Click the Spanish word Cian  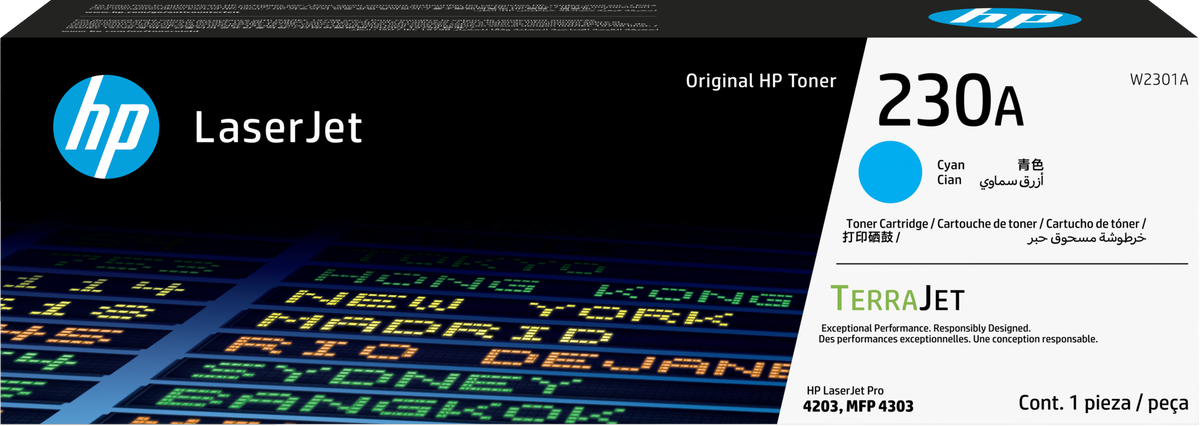pyautogui.click(x=949, y=180)
